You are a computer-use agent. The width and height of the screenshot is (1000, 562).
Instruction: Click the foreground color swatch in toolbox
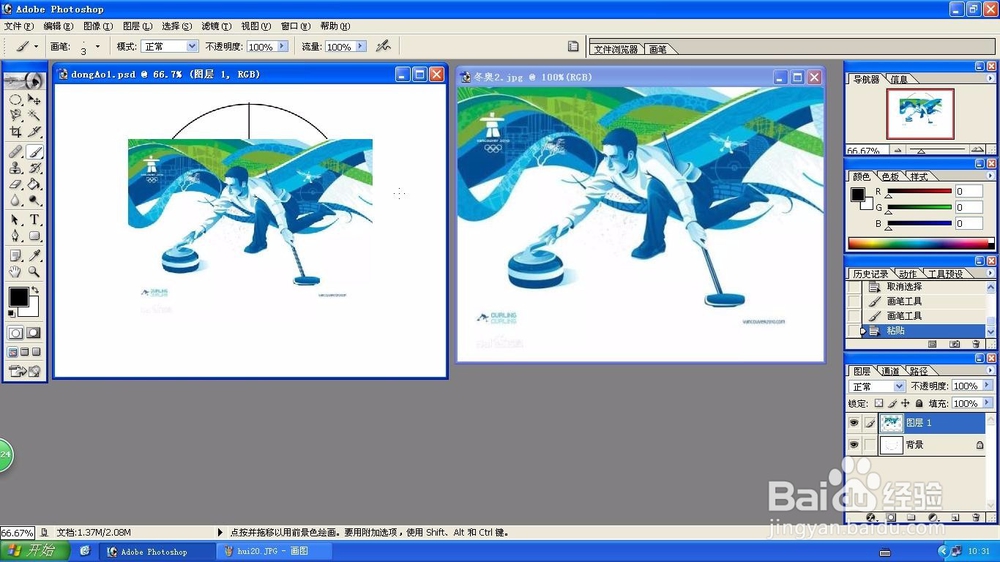point(18,297)
